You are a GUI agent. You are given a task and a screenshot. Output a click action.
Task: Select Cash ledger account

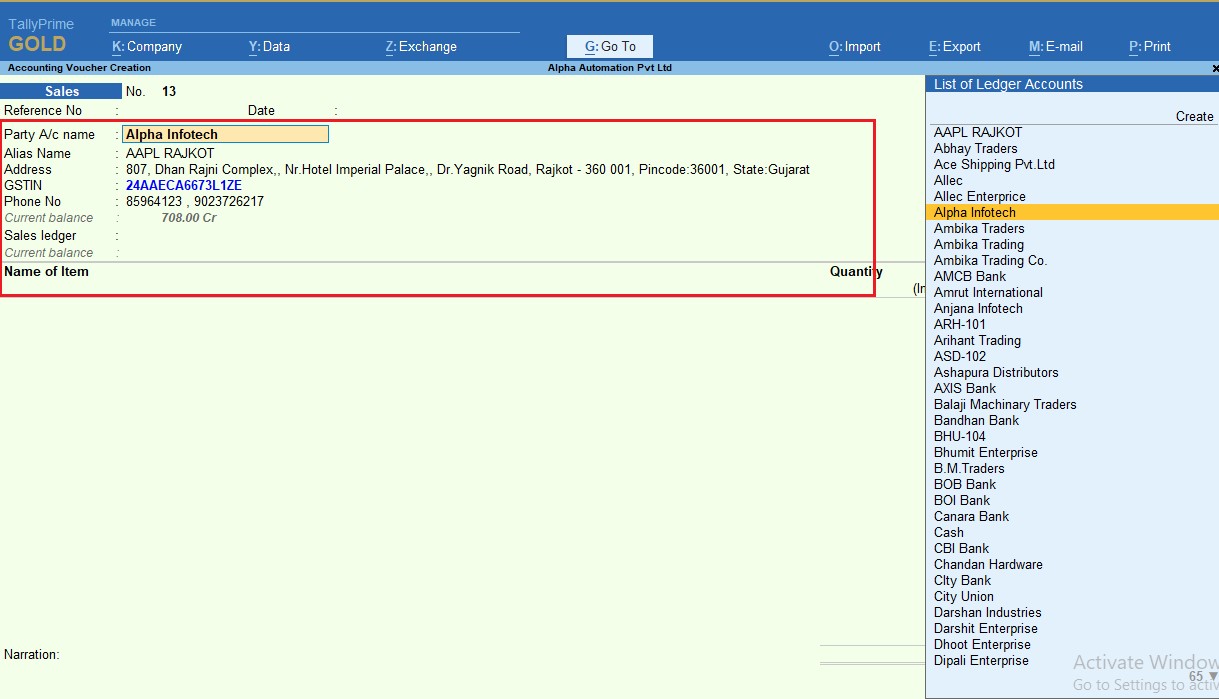point(949,532)
